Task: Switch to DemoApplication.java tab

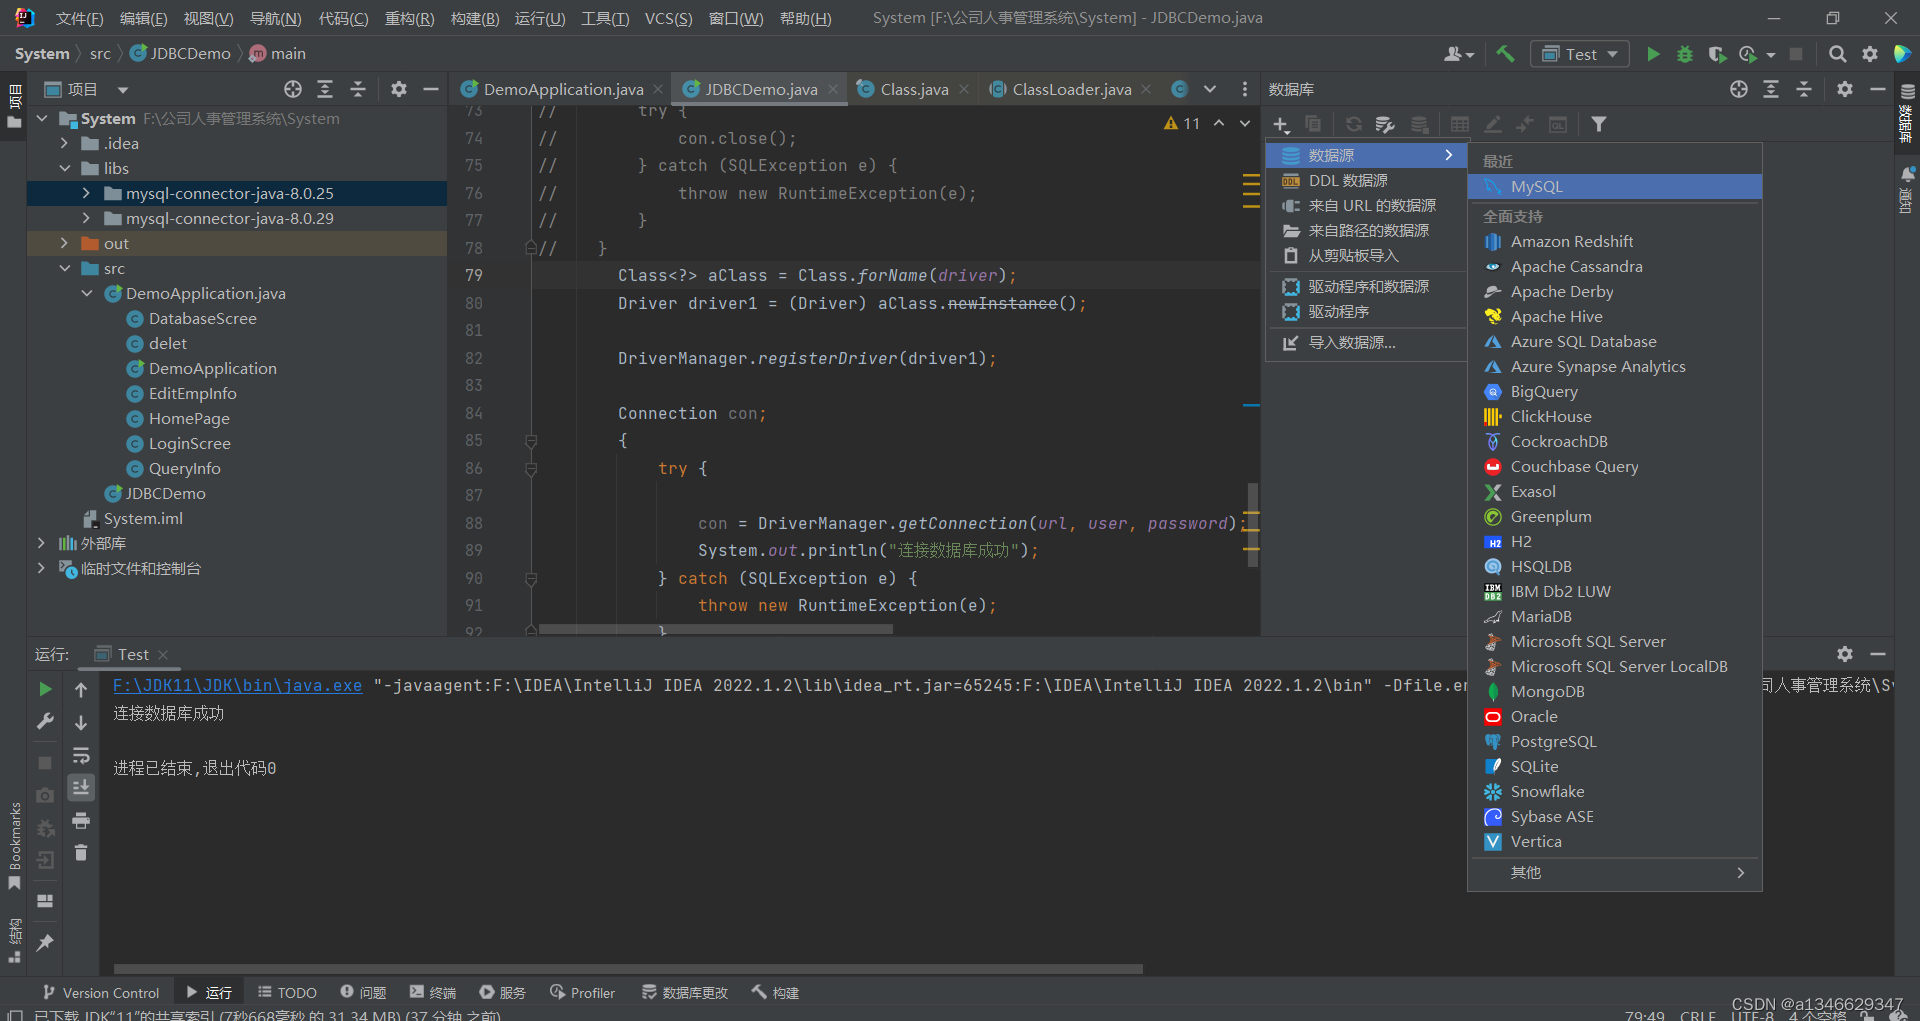Action: [563, 89]
